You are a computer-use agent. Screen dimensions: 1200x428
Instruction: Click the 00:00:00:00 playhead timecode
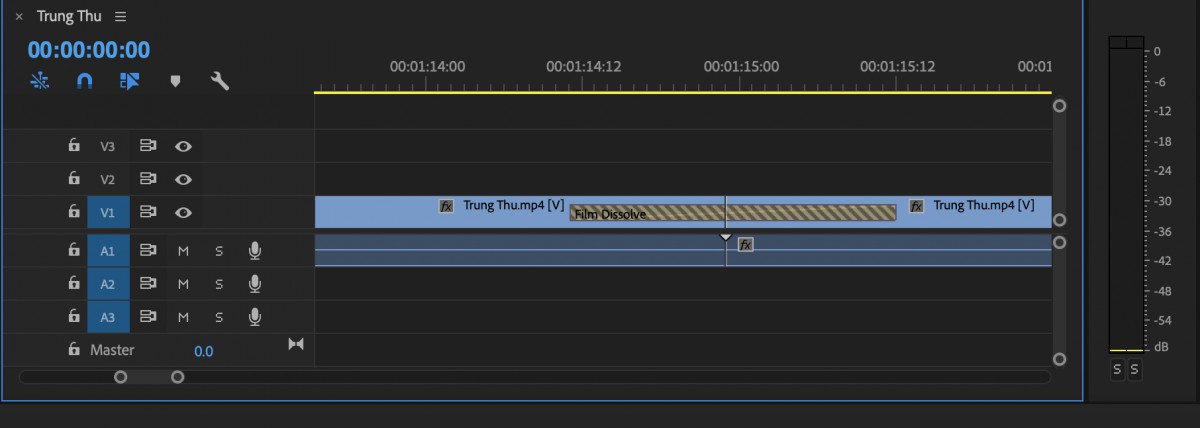pyautogui.click(x=89, y=50)
